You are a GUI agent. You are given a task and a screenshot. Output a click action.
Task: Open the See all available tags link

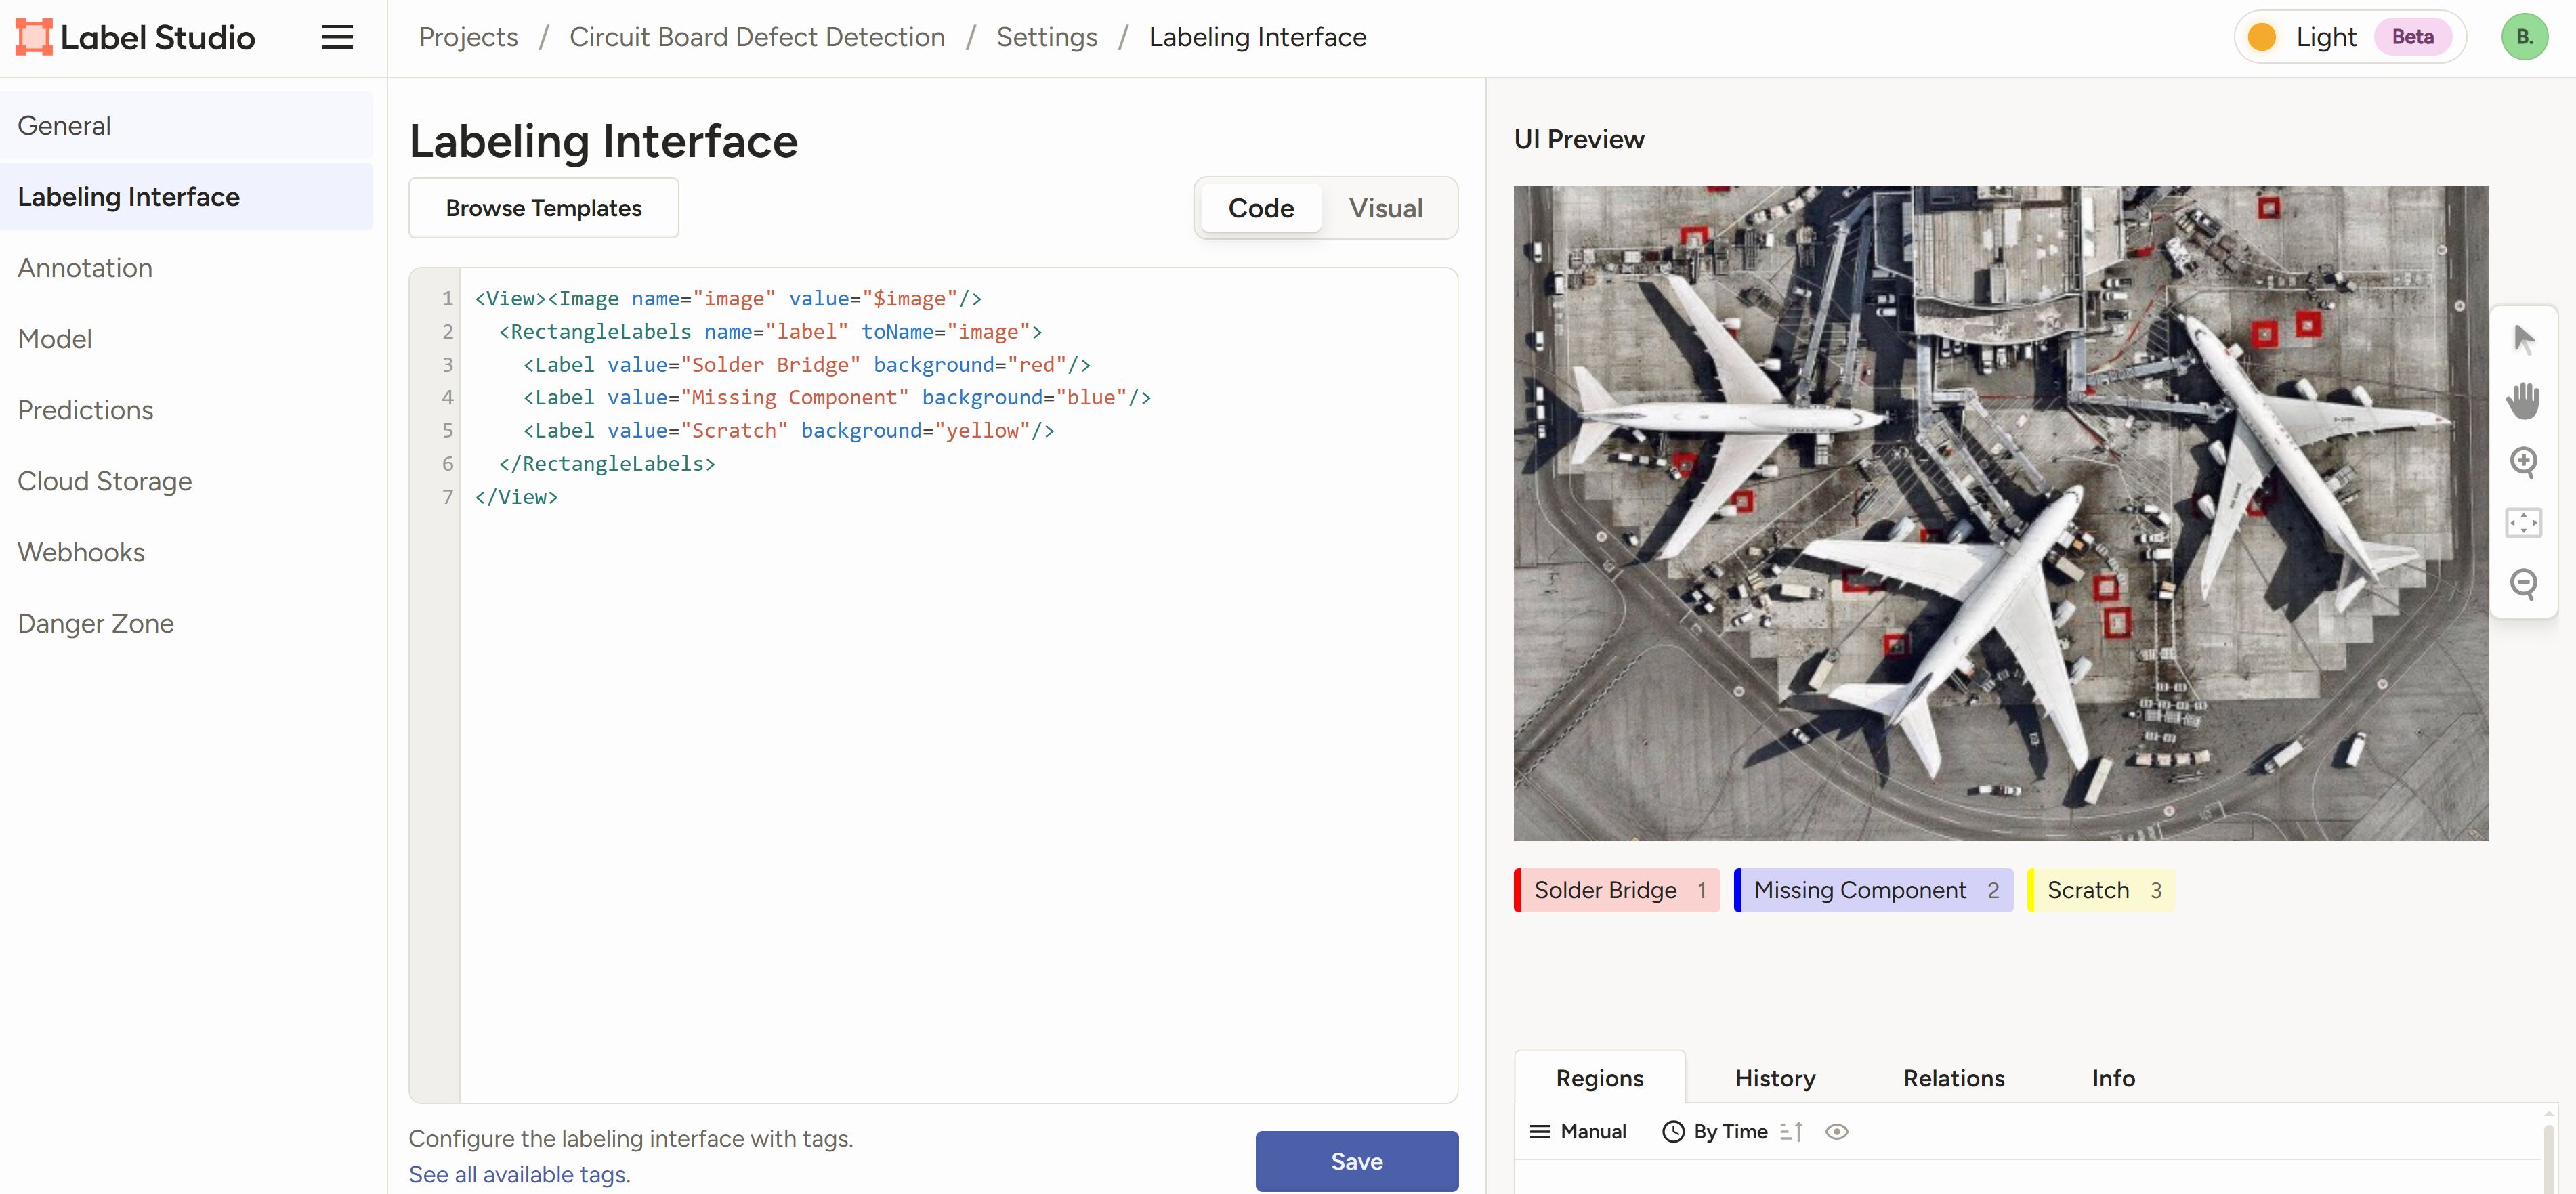tap(518, 1174)
